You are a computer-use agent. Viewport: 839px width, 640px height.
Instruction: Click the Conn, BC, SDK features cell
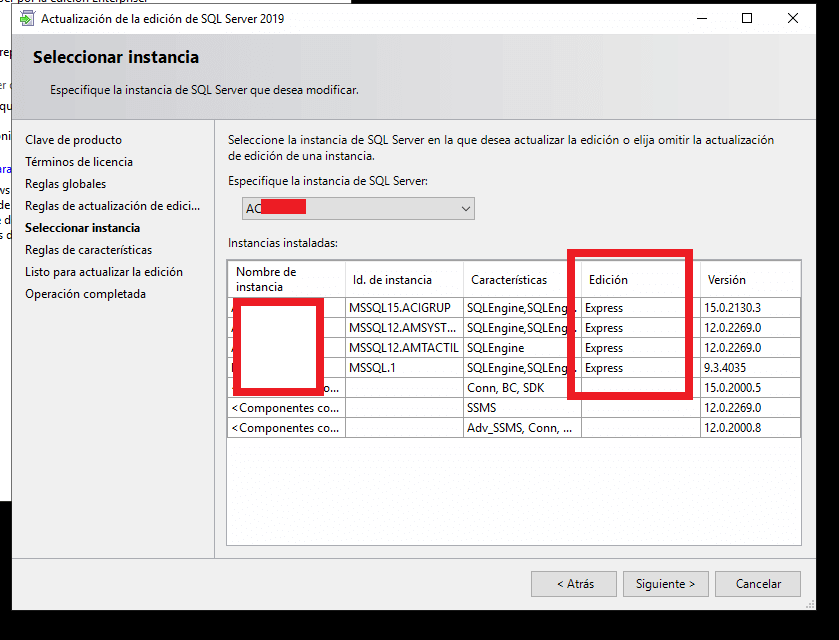click(x=522, y=387)
